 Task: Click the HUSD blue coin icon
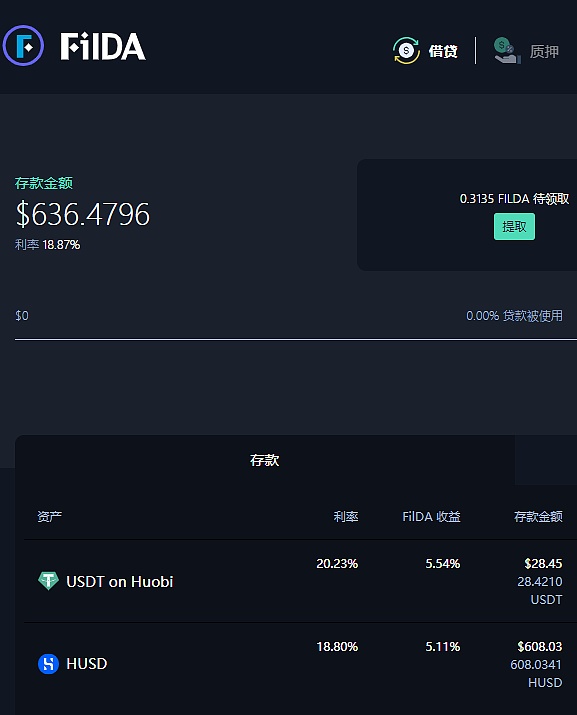click(48, 663)
